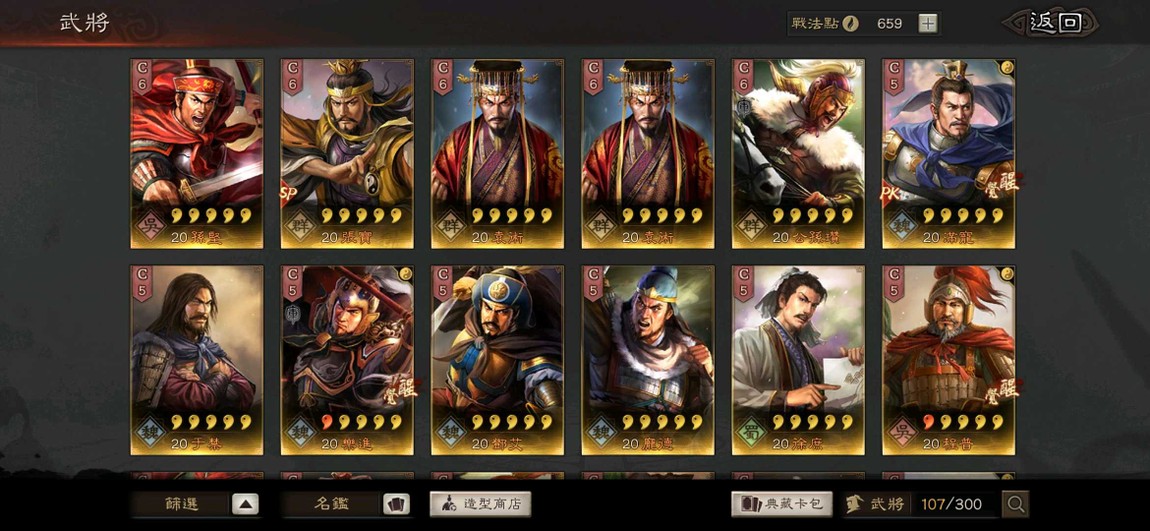The height and width of the screenshot is (531, 1150).
Task: Select the 孫堅 general card
Action: (x=197, y=154)
